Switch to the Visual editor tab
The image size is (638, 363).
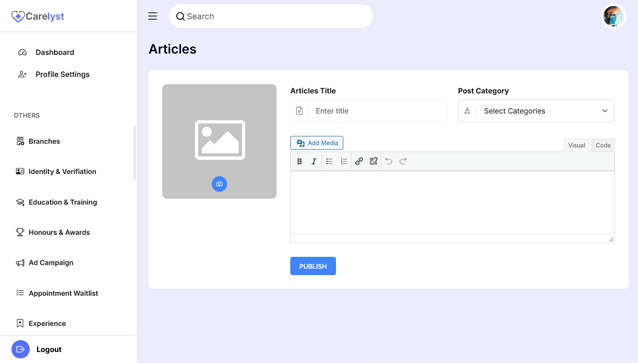click(577, 145)
